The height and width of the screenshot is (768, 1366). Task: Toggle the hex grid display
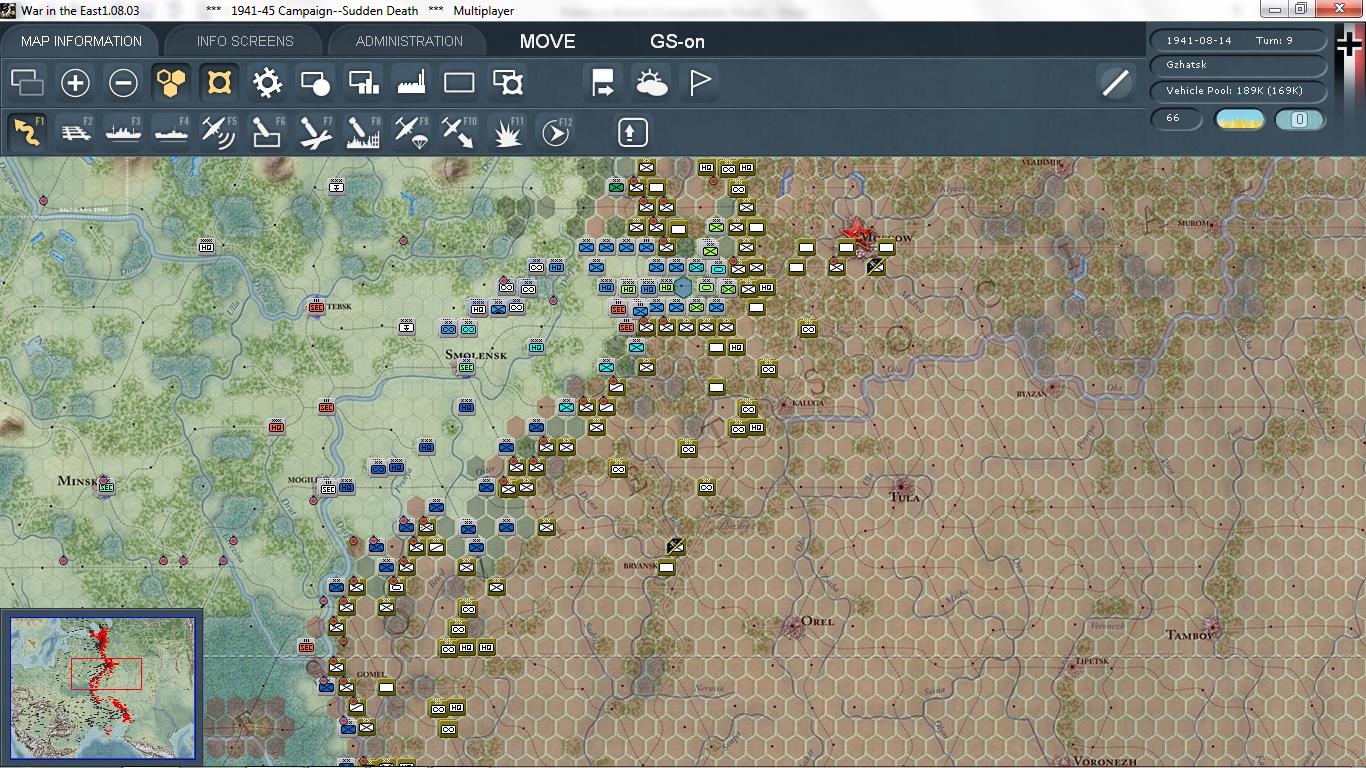[171, 83]
